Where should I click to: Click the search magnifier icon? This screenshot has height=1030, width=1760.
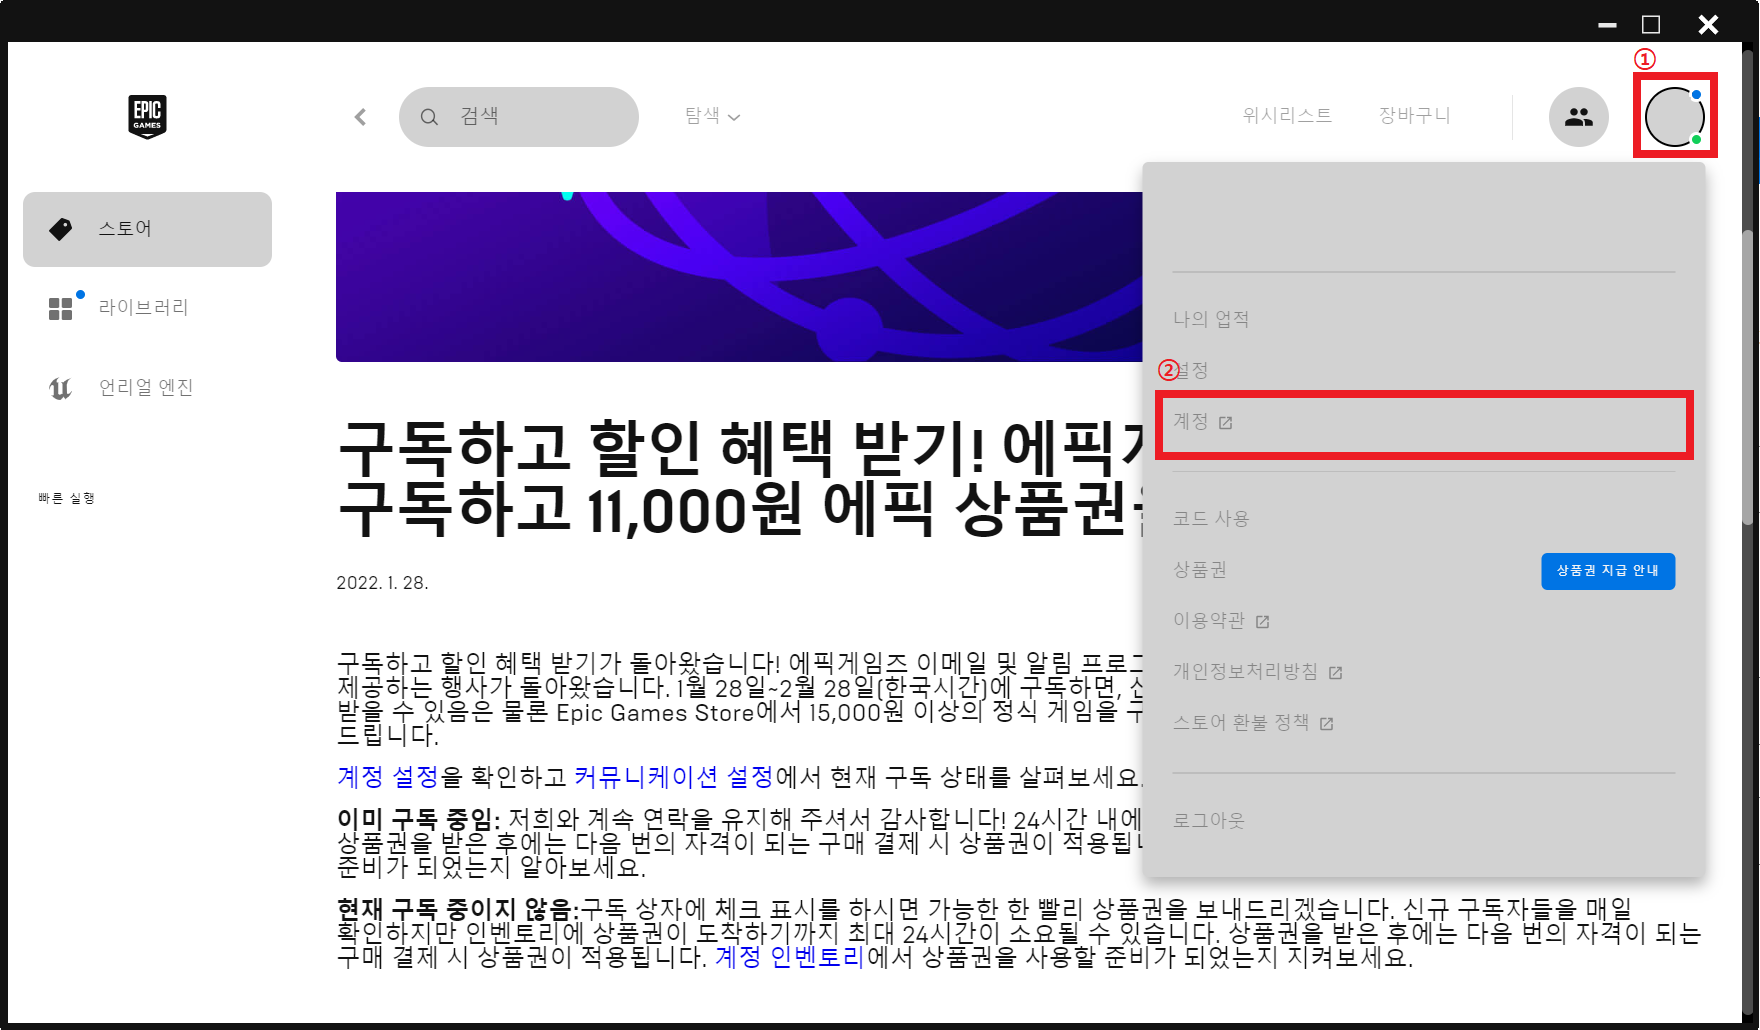tap(429, 117)
